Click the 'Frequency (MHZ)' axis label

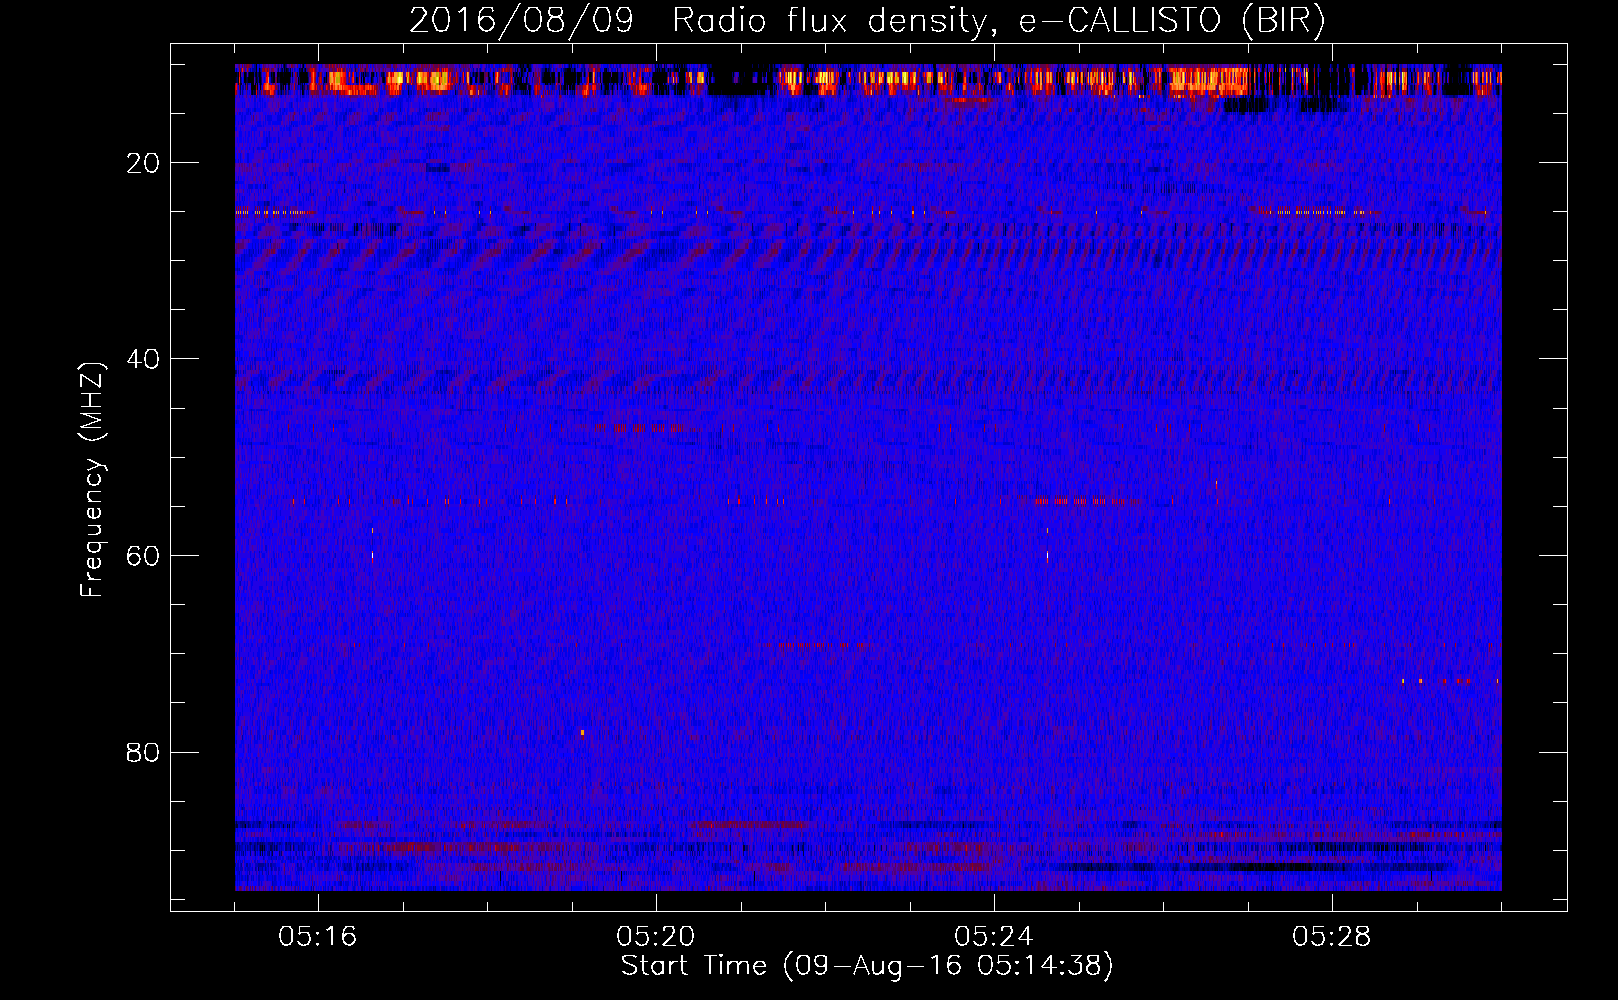(92, 480)
